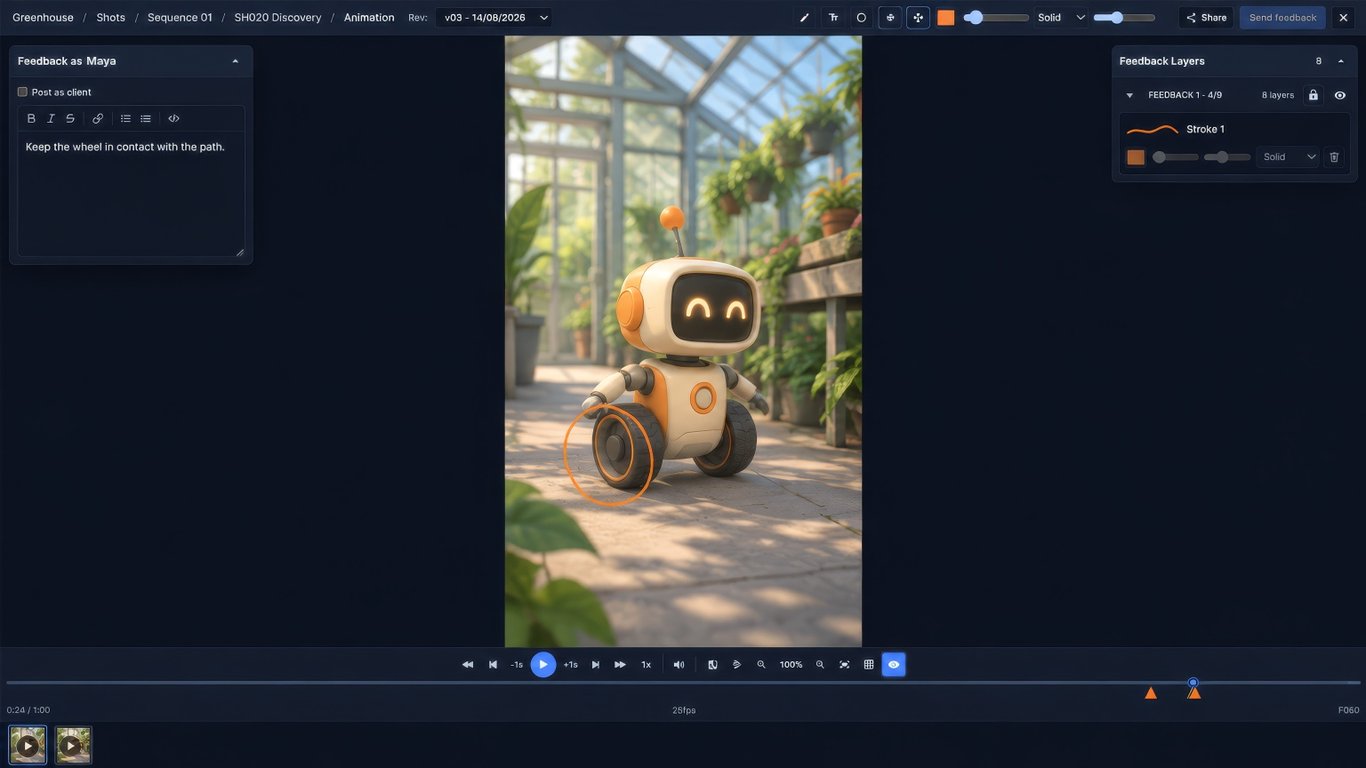Open Sequence 01 breadcrumb

coord(180,17)
